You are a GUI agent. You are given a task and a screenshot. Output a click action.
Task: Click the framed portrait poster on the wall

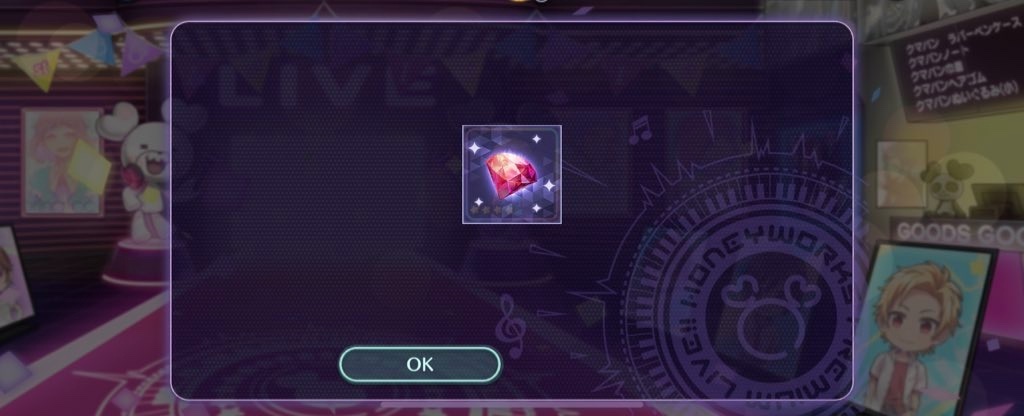tap(63, 162)
